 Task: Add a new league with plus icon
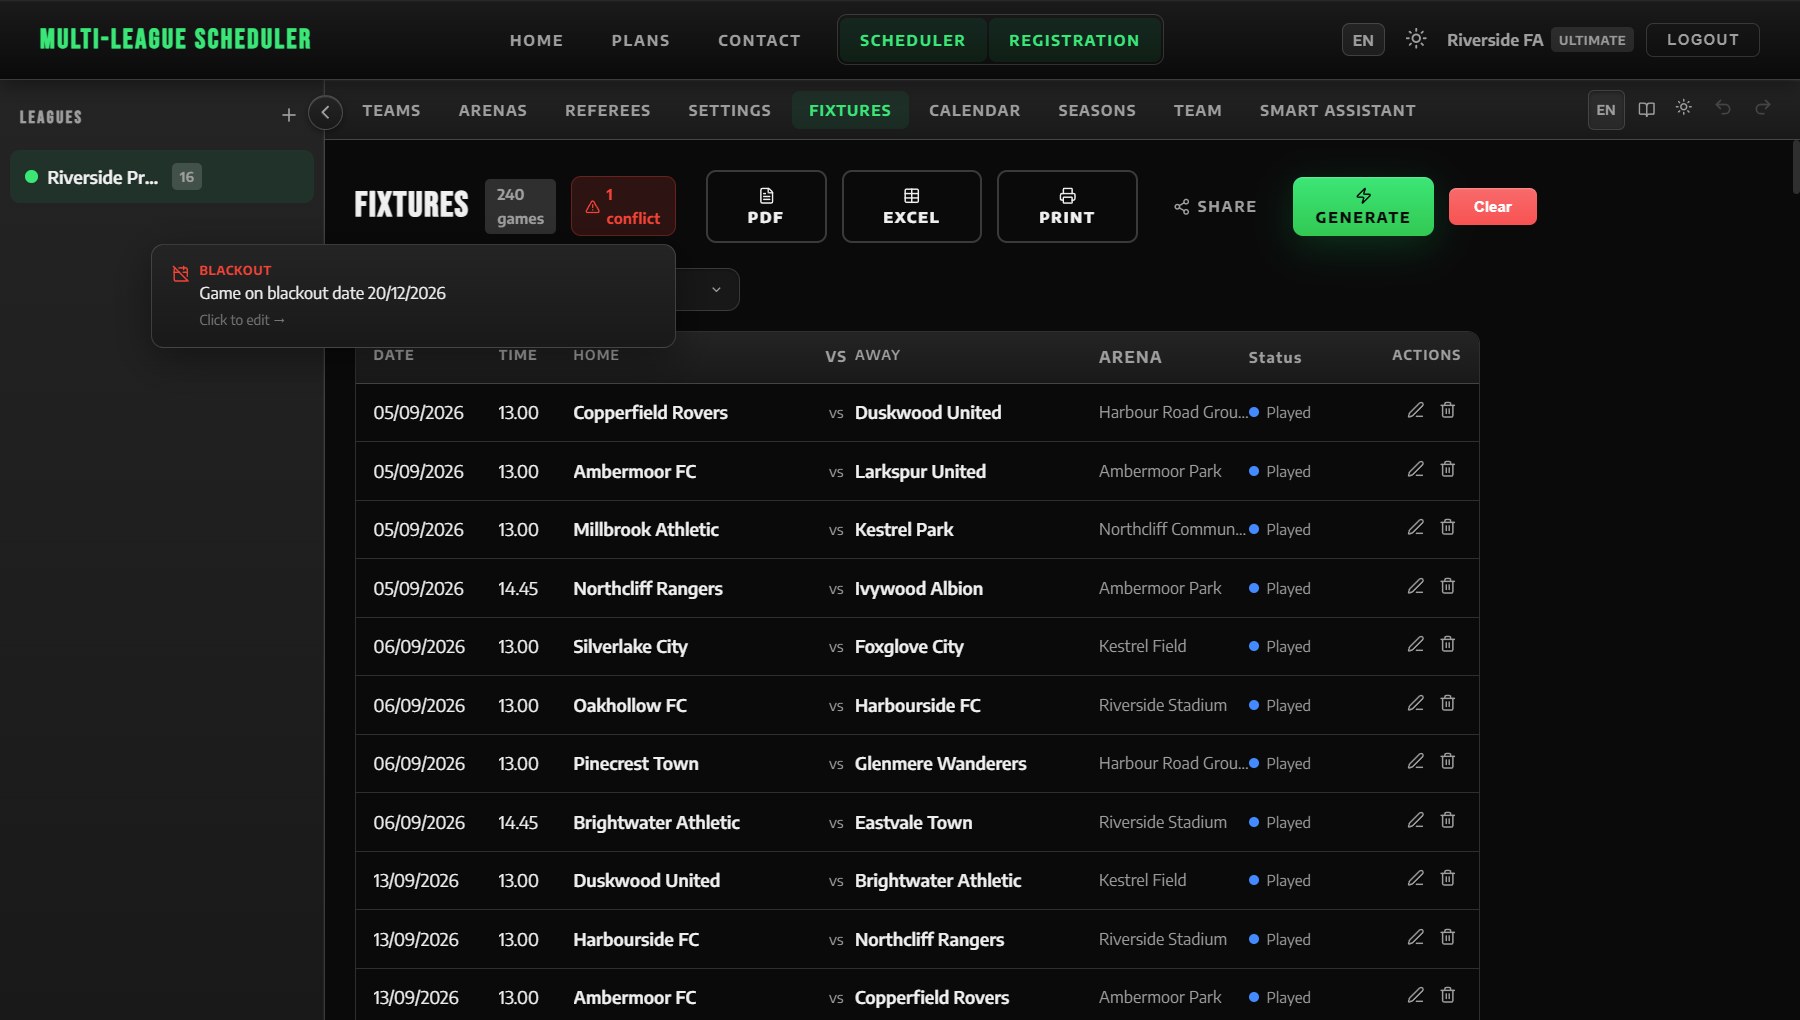(x=289, y=116)
